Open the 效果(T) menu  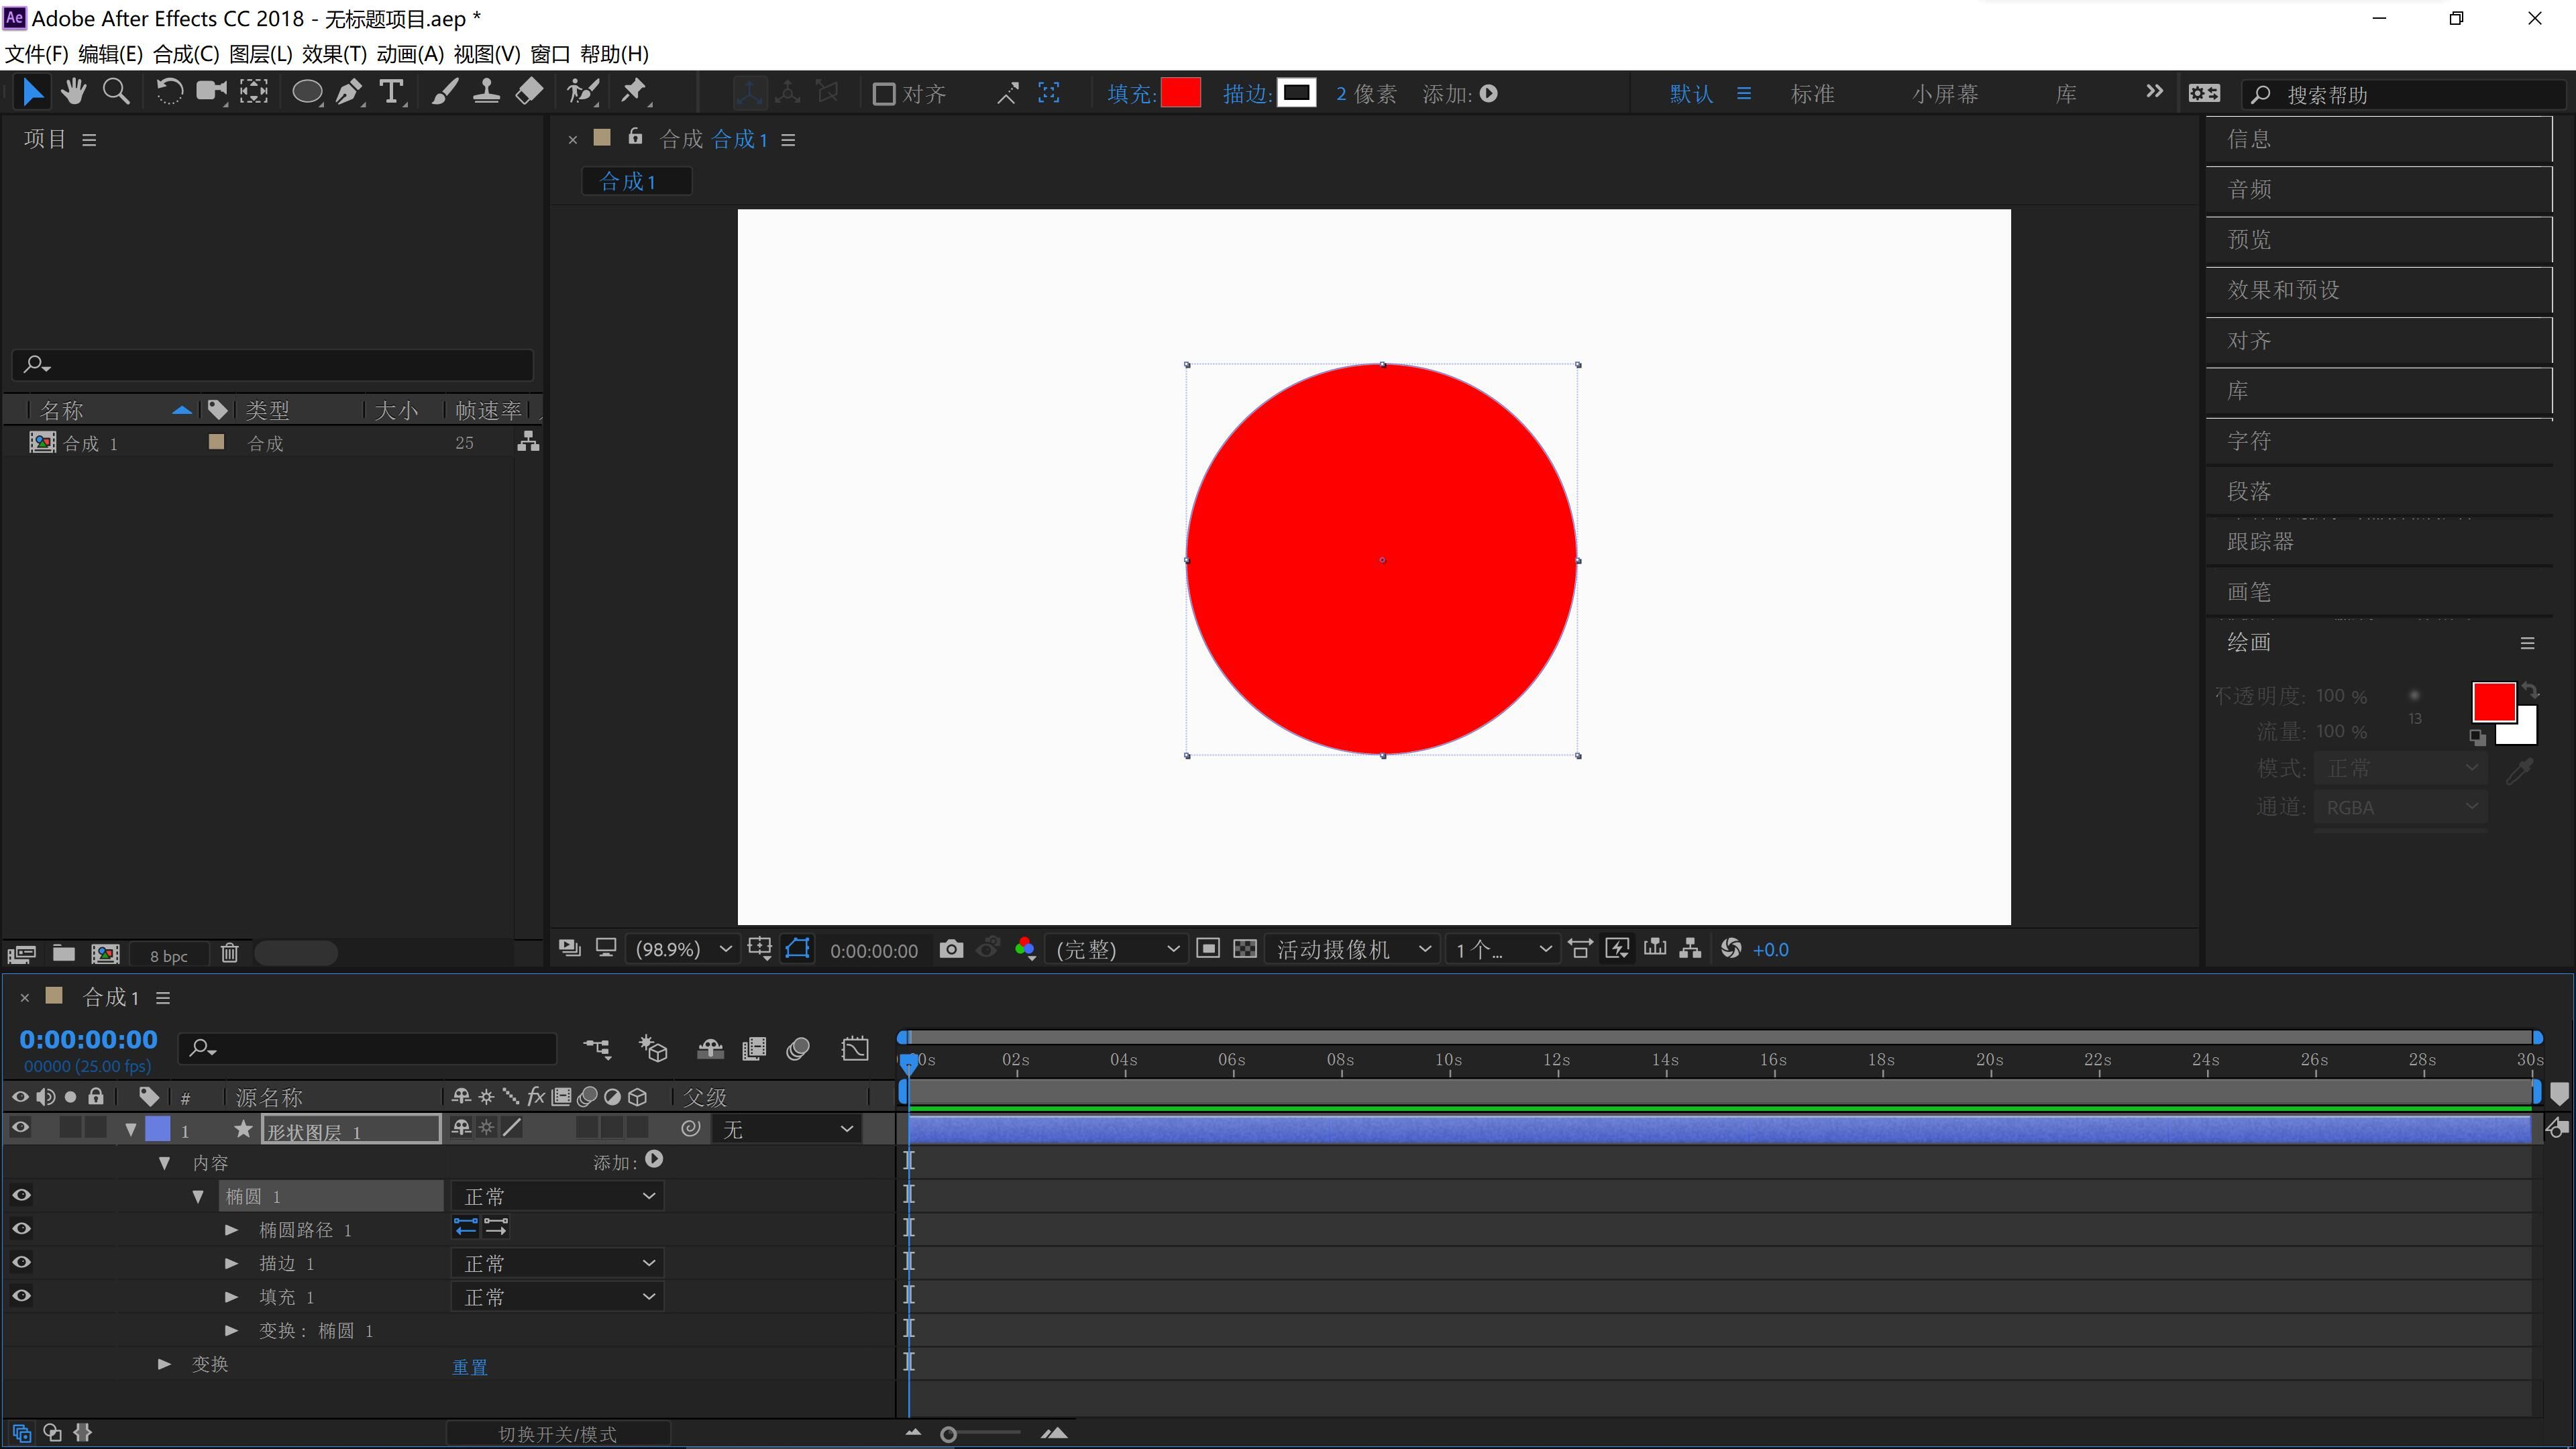click(334, 54)
